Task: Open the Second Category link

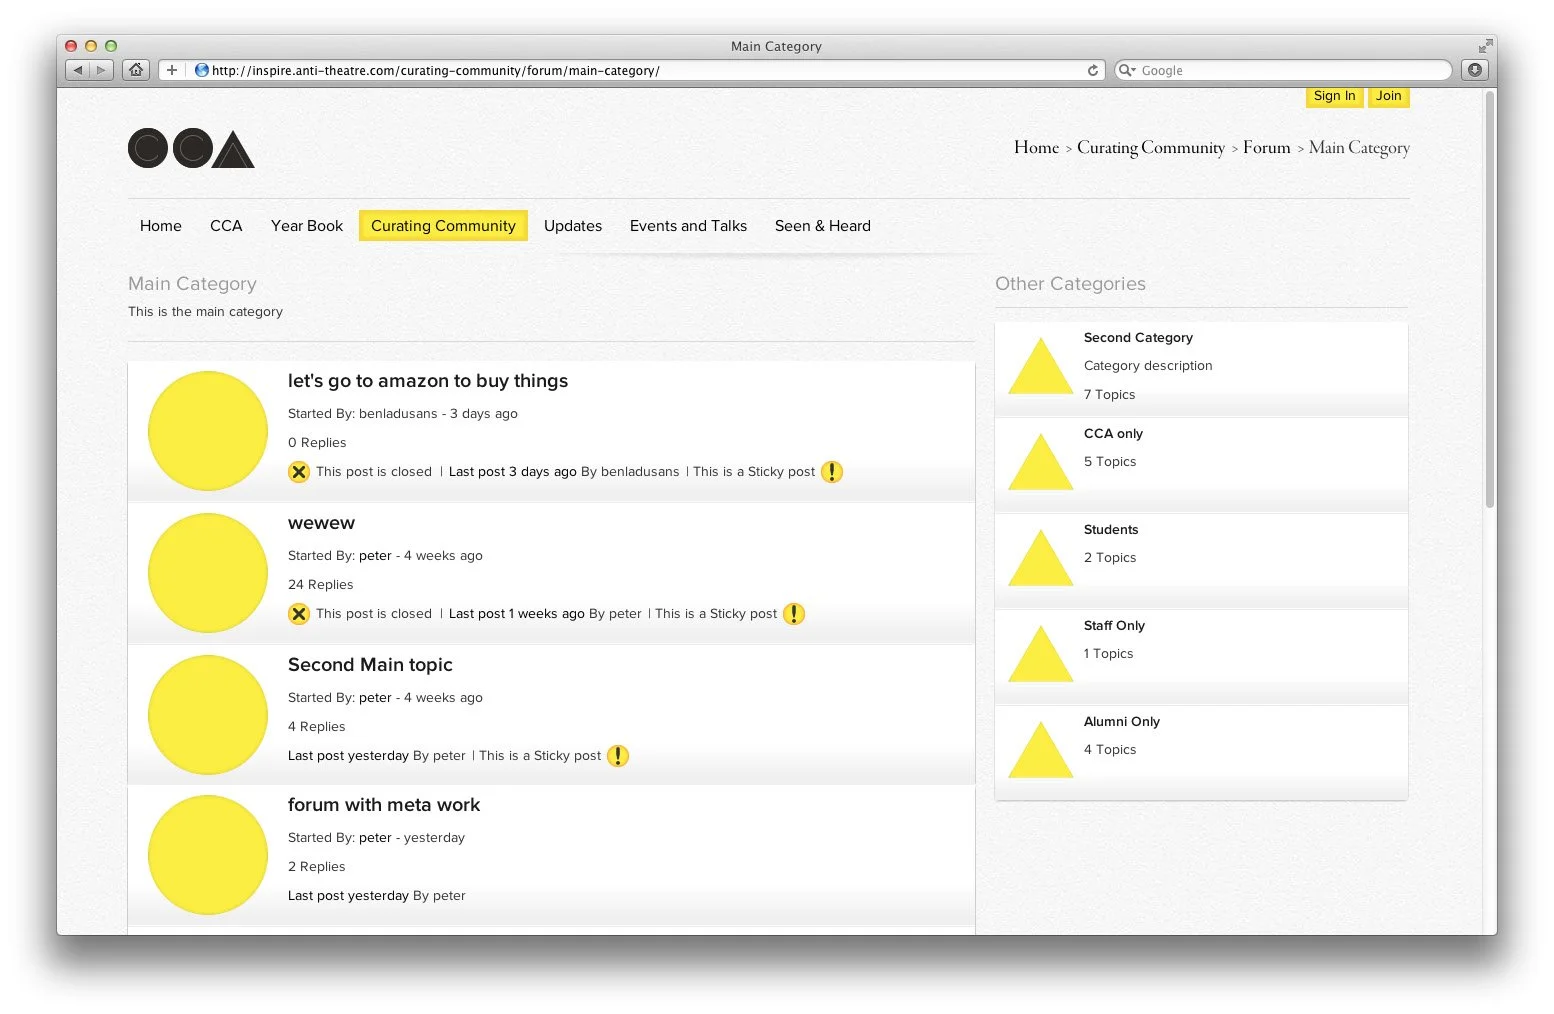Action: (x=1138, y=338)
